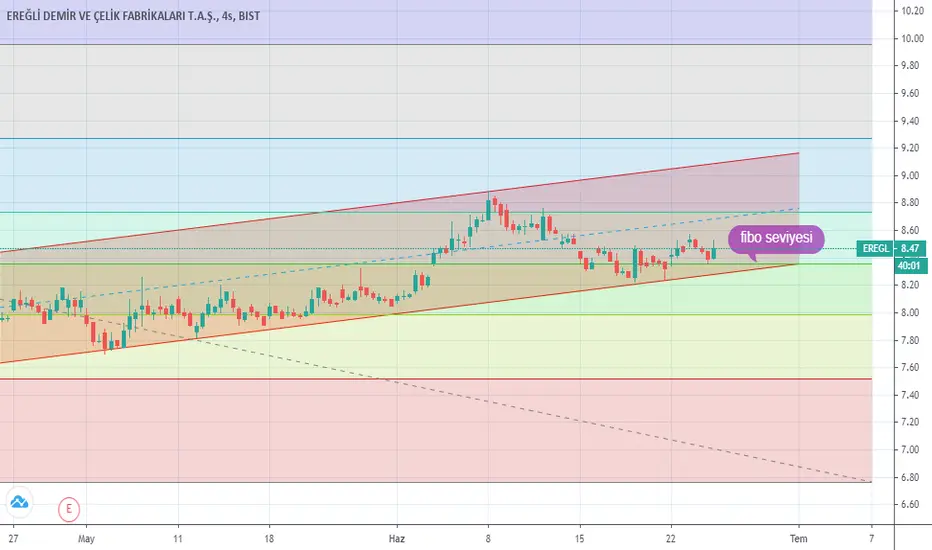Viewport: 932px width, 550px height.
Task: Click the 9.00 price axis label
Action: (911, 175)
